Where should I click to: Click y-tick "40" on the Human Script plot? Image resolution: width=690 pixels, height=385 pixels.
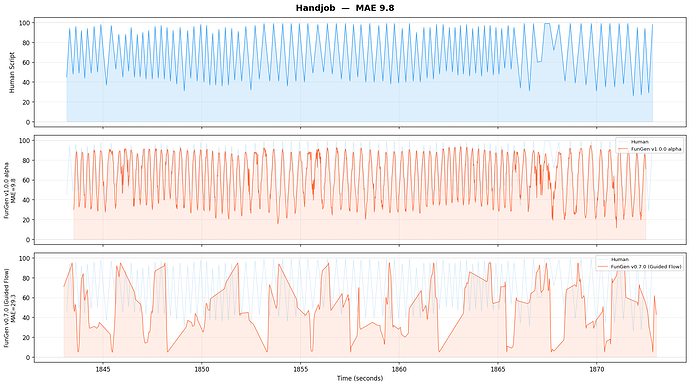26,82
